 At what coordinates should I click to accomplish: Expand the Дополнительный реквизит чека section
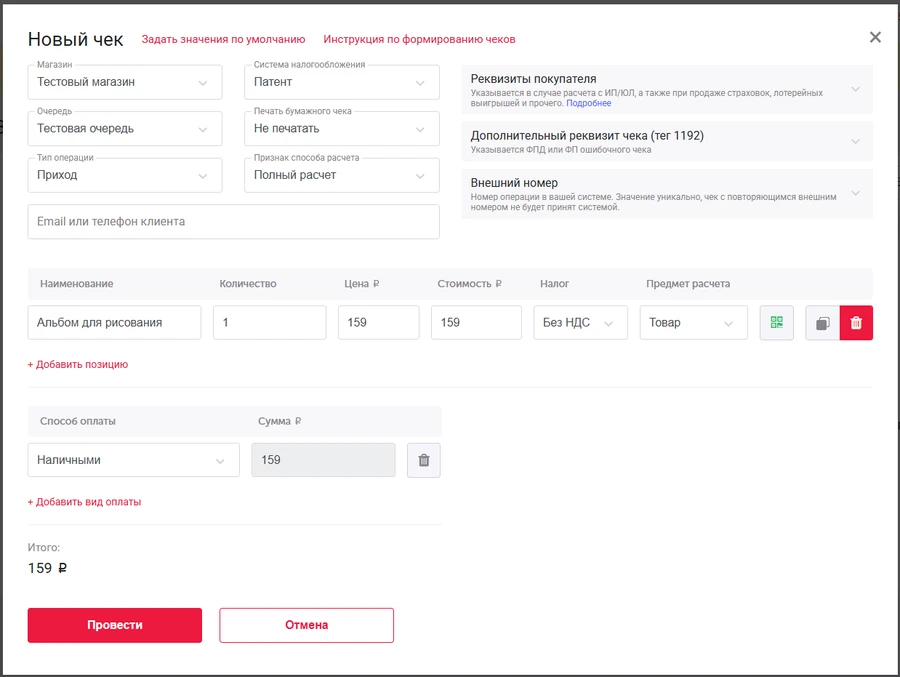(x=666, y=141)
